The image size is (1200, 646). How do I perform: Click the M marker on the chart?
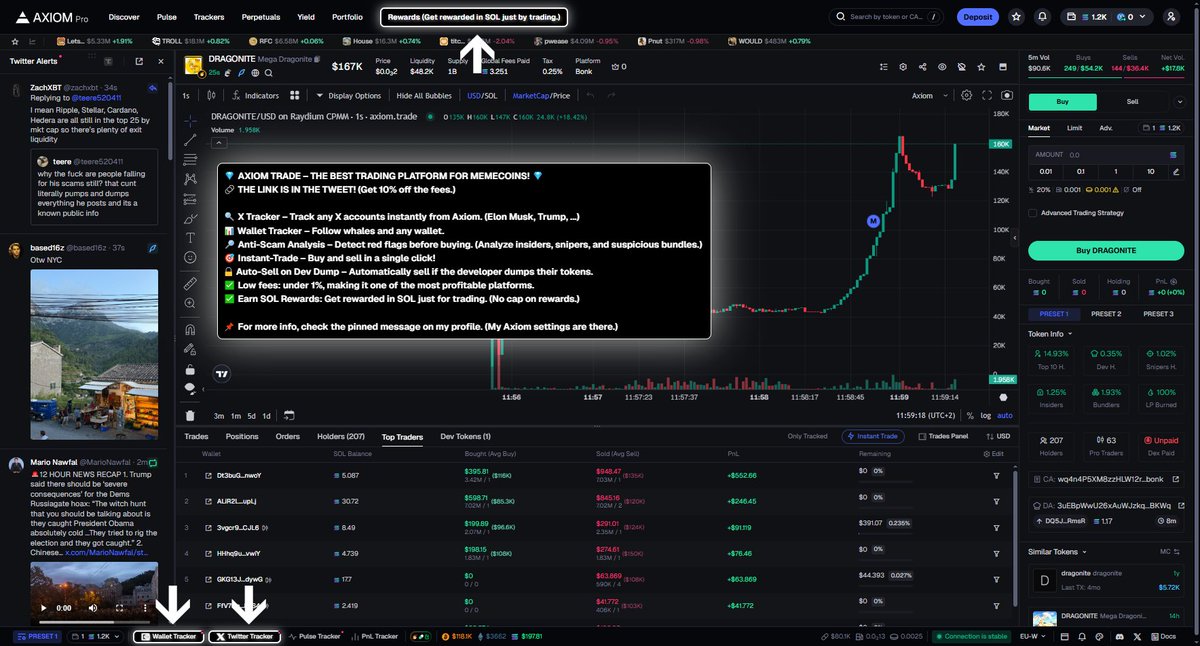tap(873, 220)
